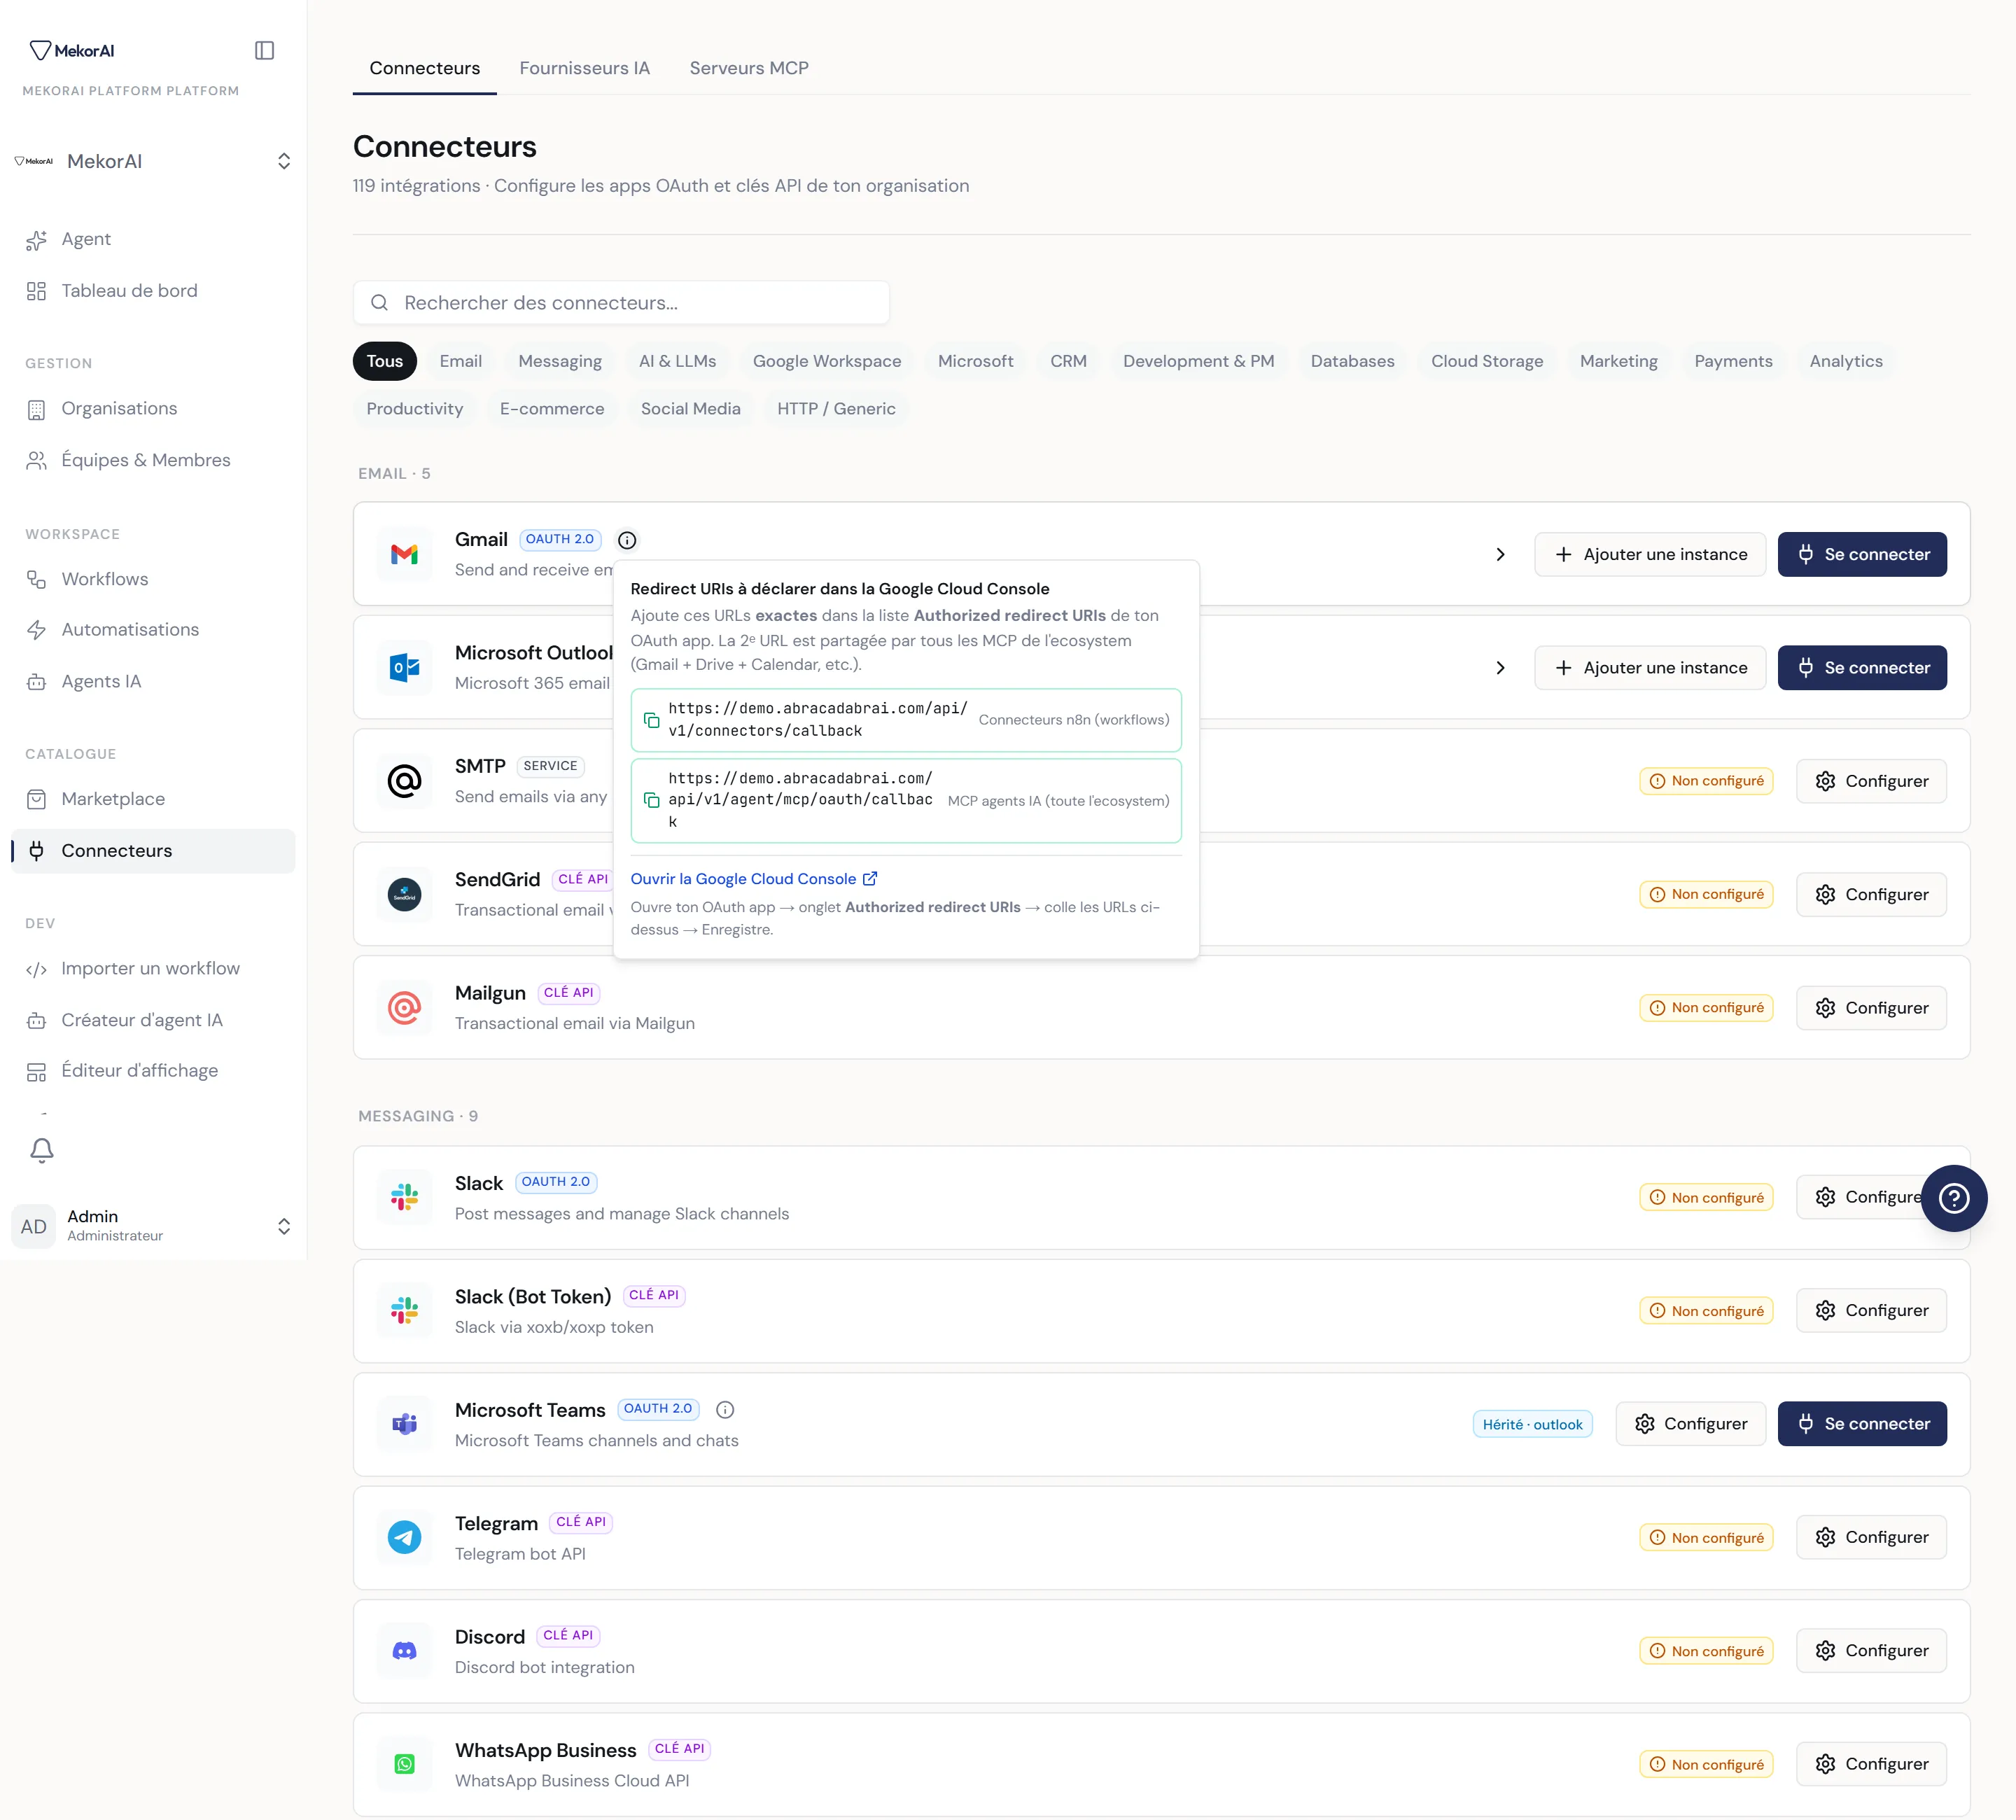Expand the MekorAI organisation switcher
2016x1820 pixels.
click(284, 161)
